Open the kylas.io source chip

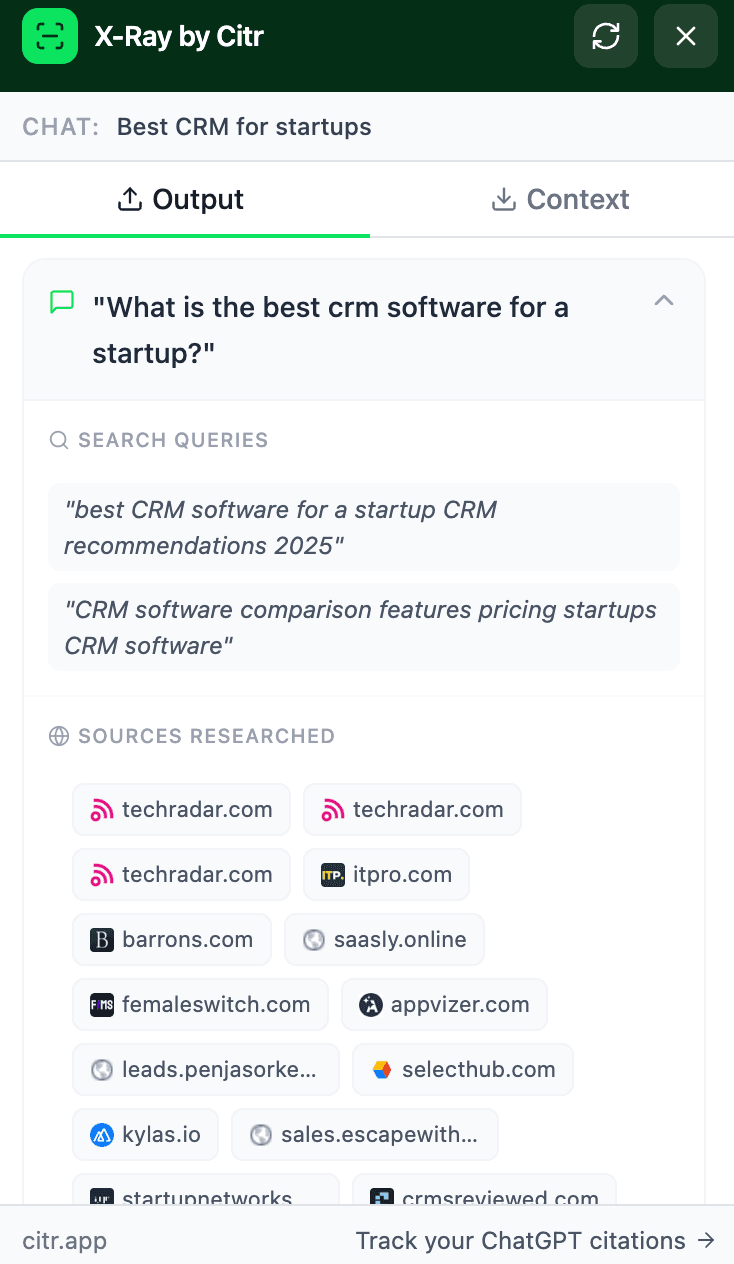145,1134
